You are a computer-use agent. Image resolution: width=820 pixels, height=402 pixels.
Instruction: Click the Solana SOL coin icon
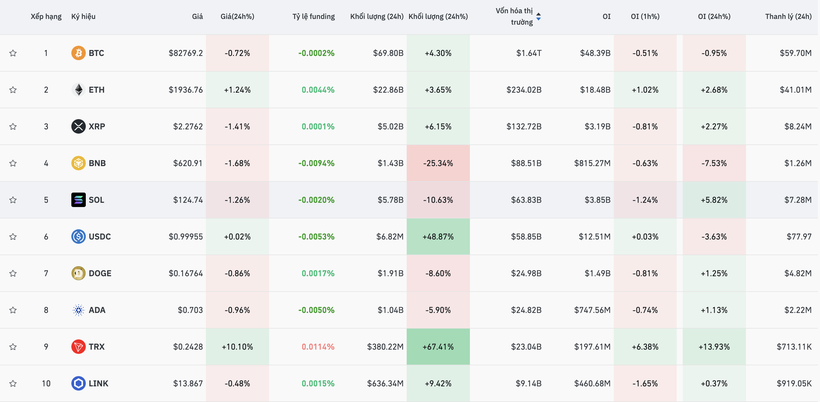pos(78,200)
